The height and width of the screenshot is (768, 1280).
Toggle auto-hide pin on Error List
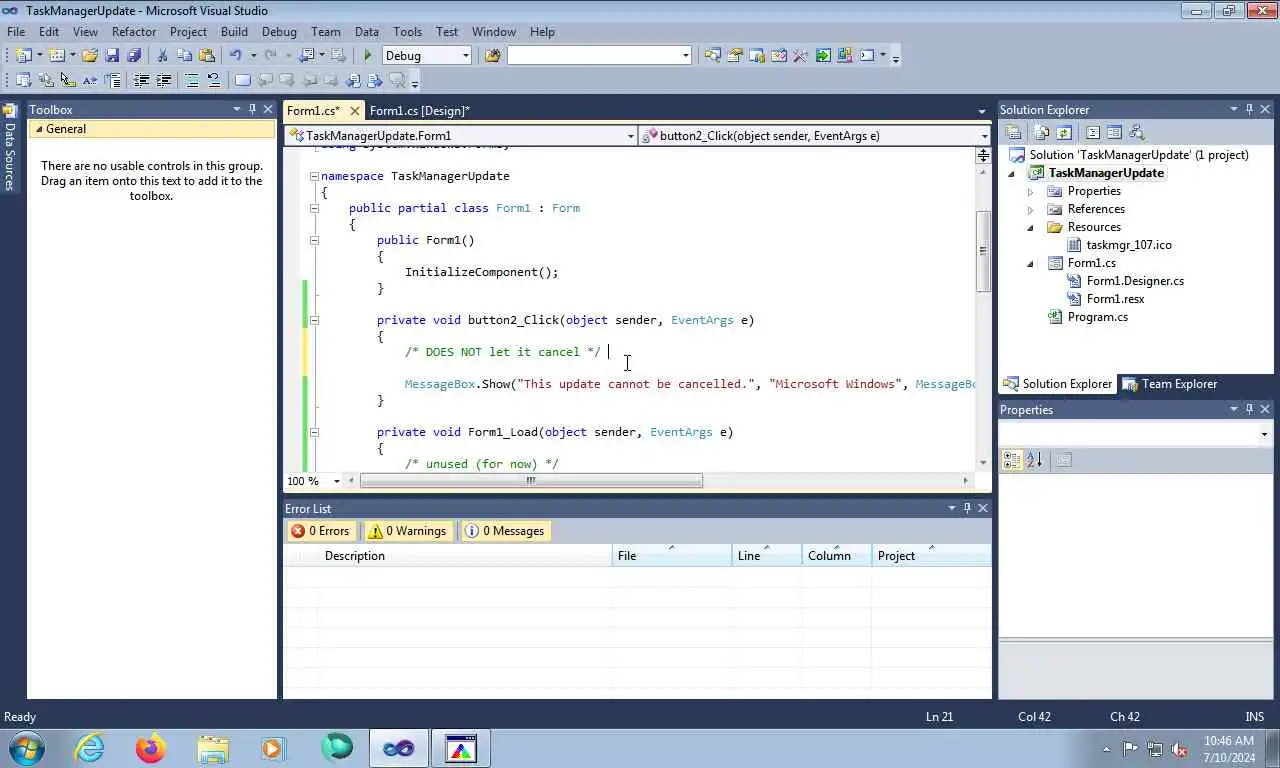pos(967,508)
